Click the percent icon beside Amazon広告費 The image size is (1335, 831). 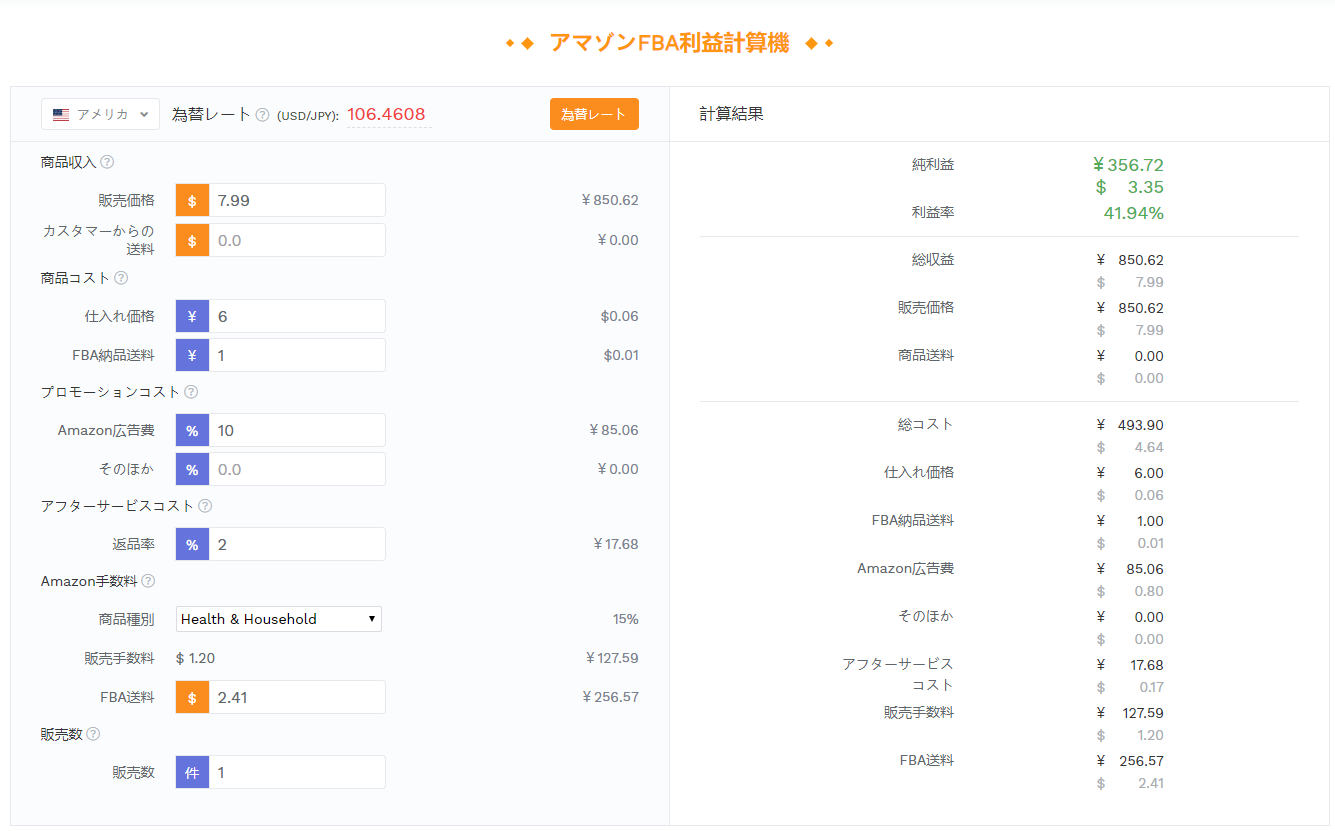(192, 430)
